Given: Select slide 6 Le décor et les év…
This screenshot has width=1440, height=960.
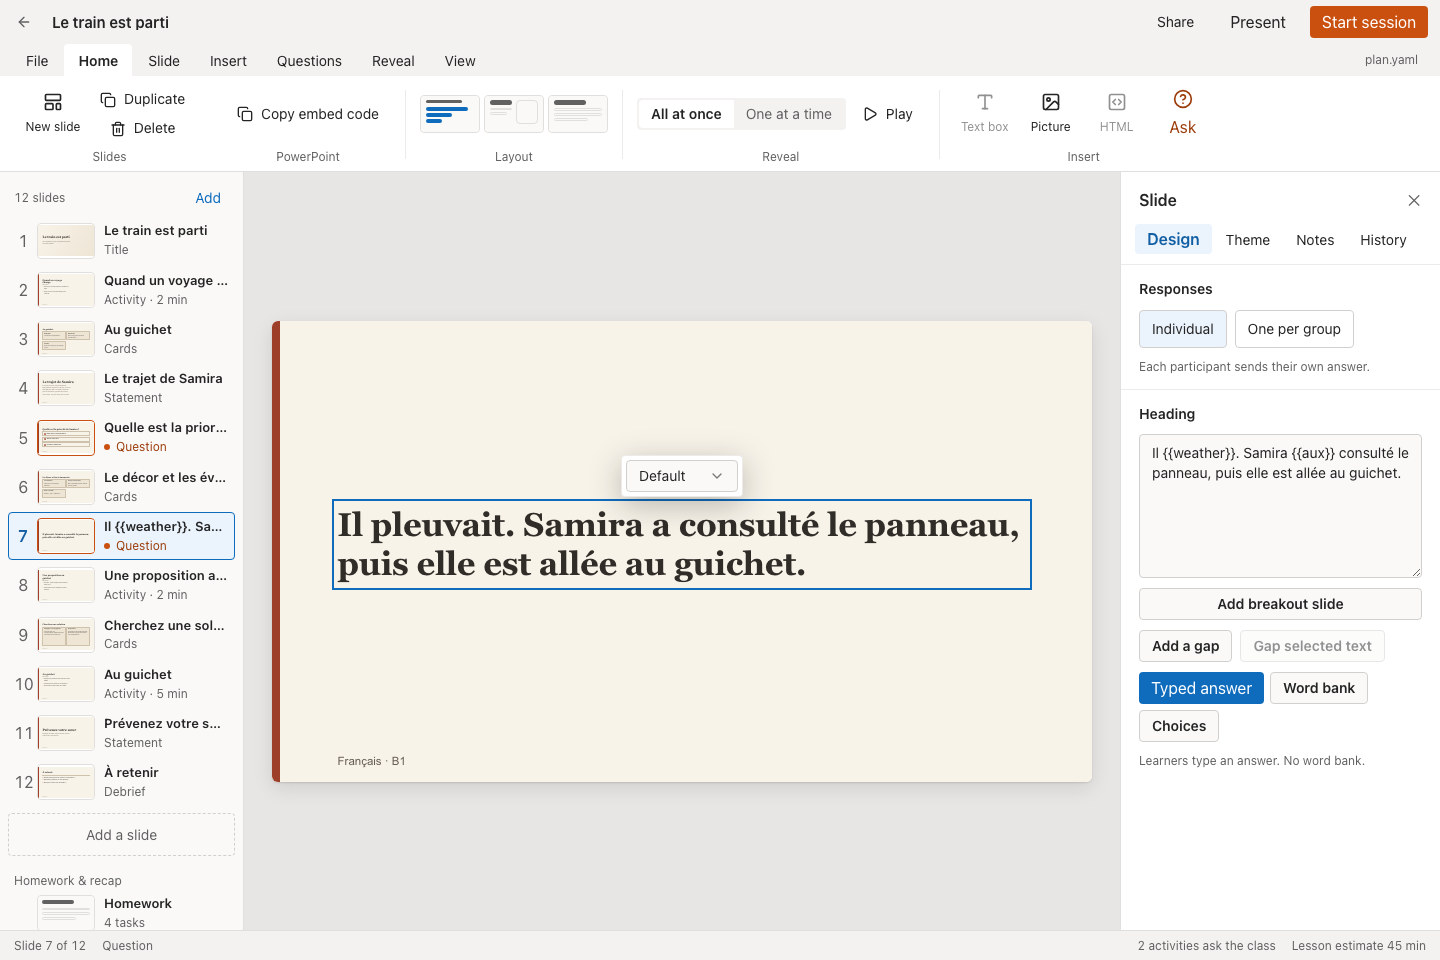Looking at the screenshot, I should click(121, 487).
